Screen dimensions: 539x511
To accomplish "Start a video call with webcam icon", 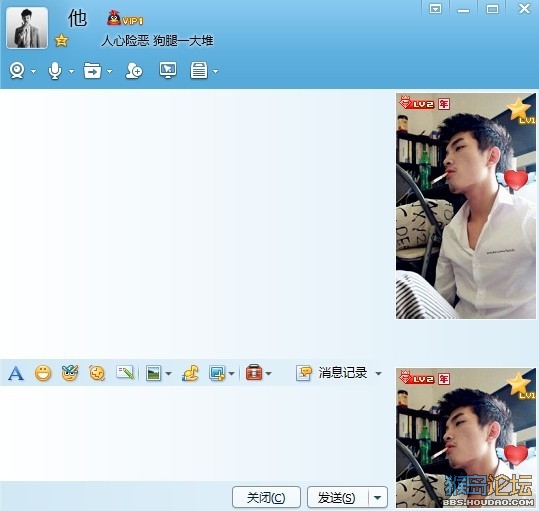I will tap(17, 71).
